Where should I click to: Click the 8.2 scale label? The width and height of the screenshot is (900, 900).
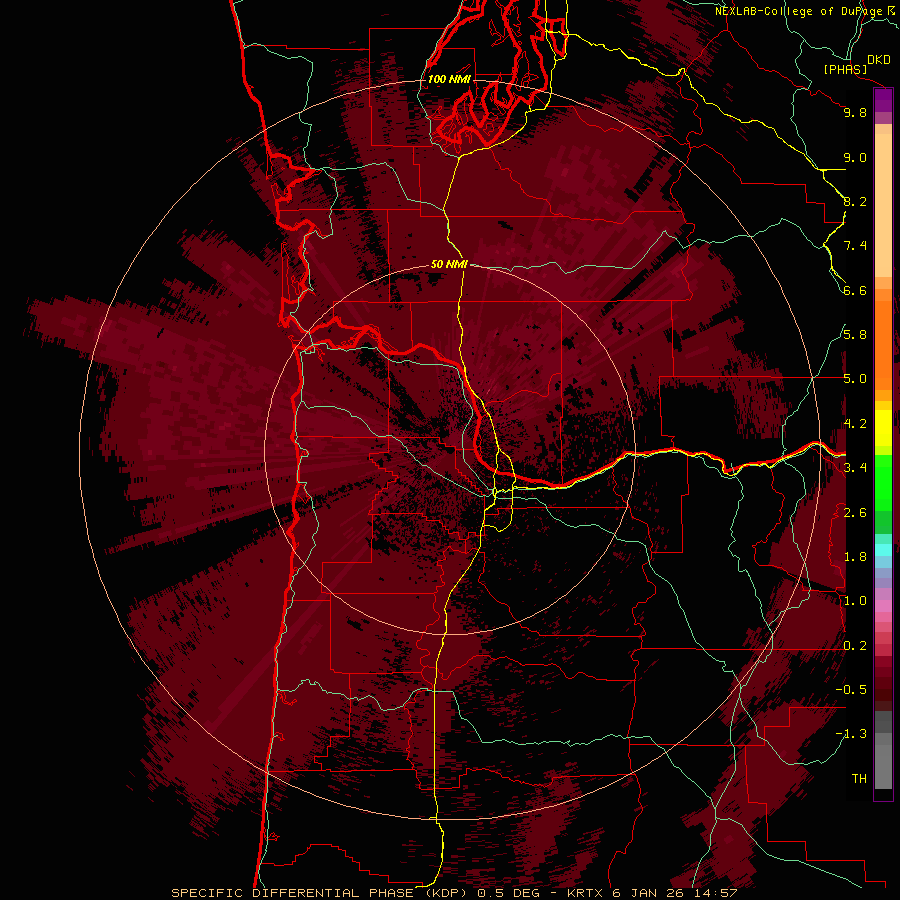click(x=855, y=201)
